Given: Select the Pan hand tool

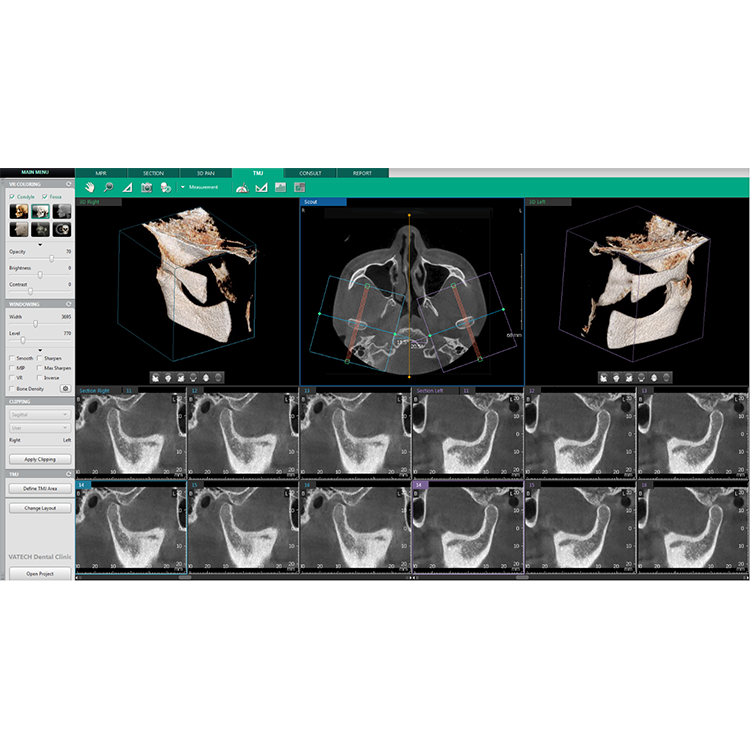Looking at the screenshot, I should [x=89, y=187].
